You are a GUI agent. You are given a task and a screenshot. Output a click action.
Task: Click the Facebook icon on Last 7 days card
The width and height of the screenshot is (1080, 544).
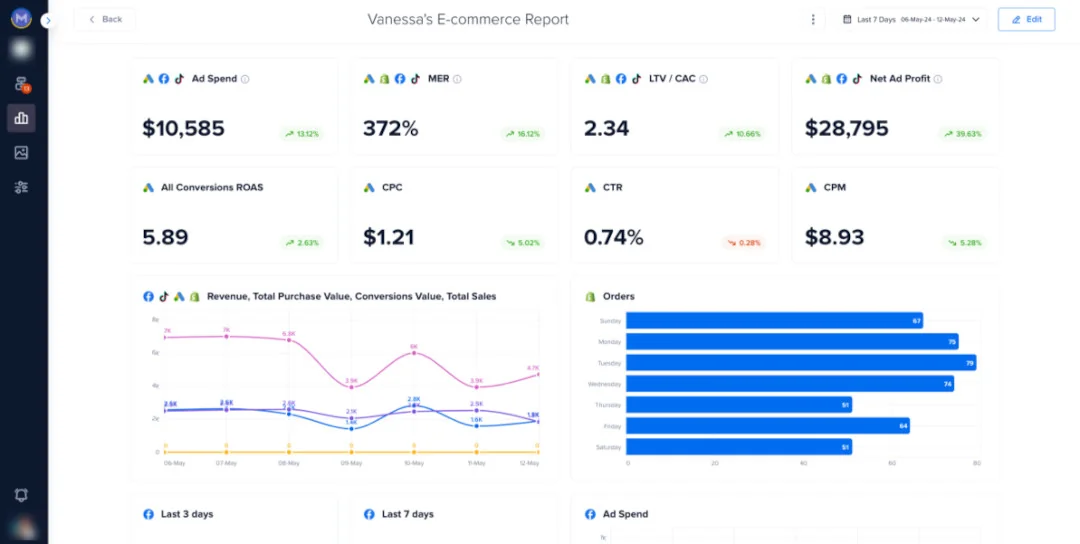click(369, 514)
